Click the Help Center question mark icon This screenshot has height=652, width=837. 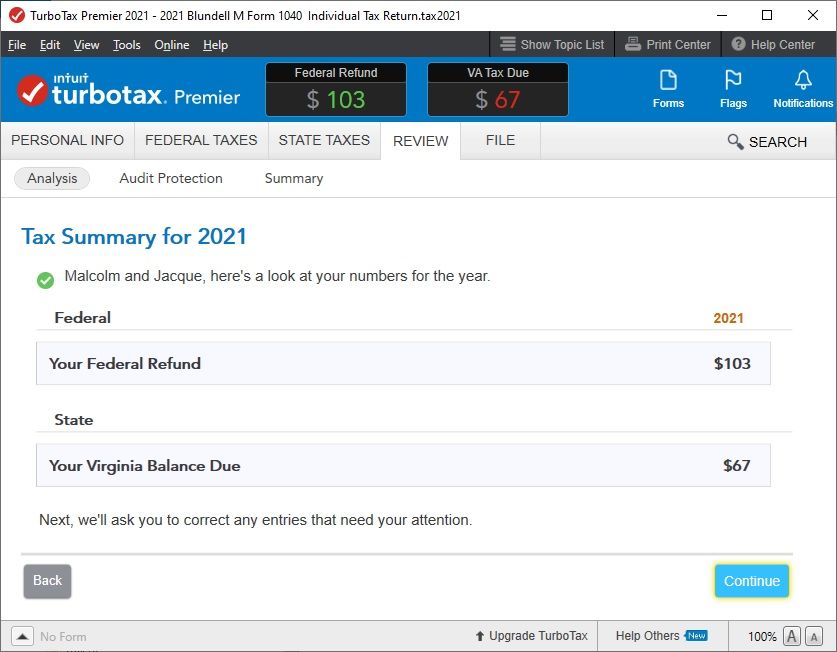(x=738, y=44)
